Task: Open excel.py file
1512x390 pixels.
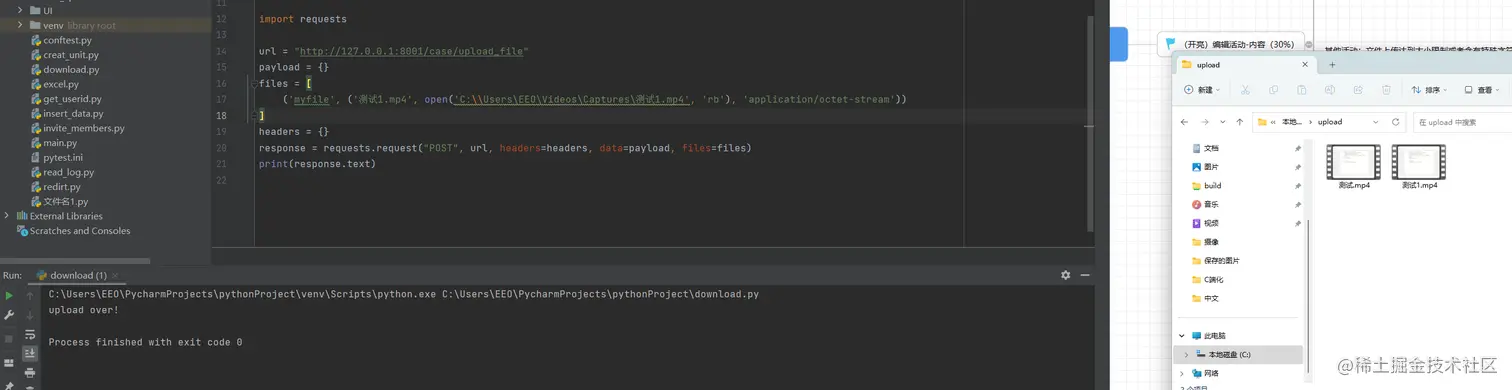Action: coord(54,85)
